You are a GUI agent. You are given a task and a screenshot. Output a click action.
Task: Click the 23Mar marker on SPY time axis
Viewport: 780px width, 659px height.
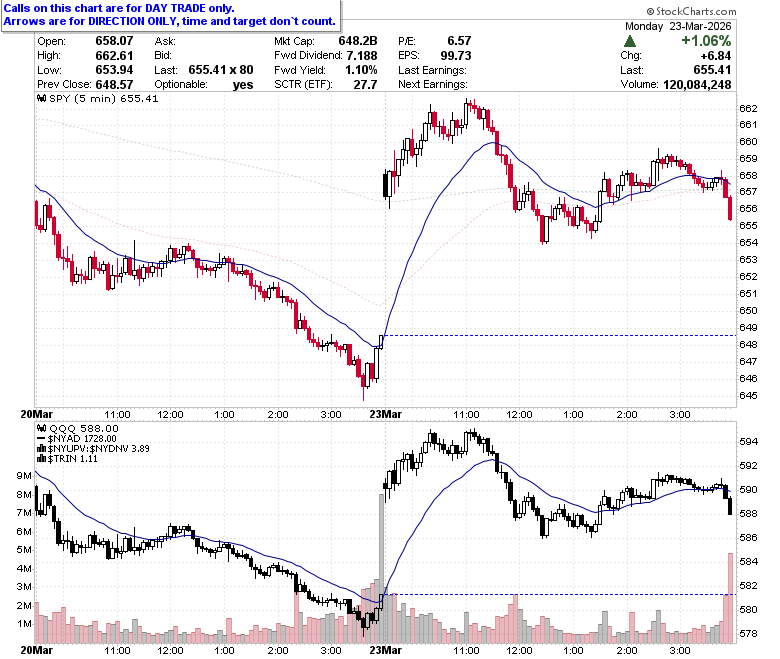[x=386, y=414]
